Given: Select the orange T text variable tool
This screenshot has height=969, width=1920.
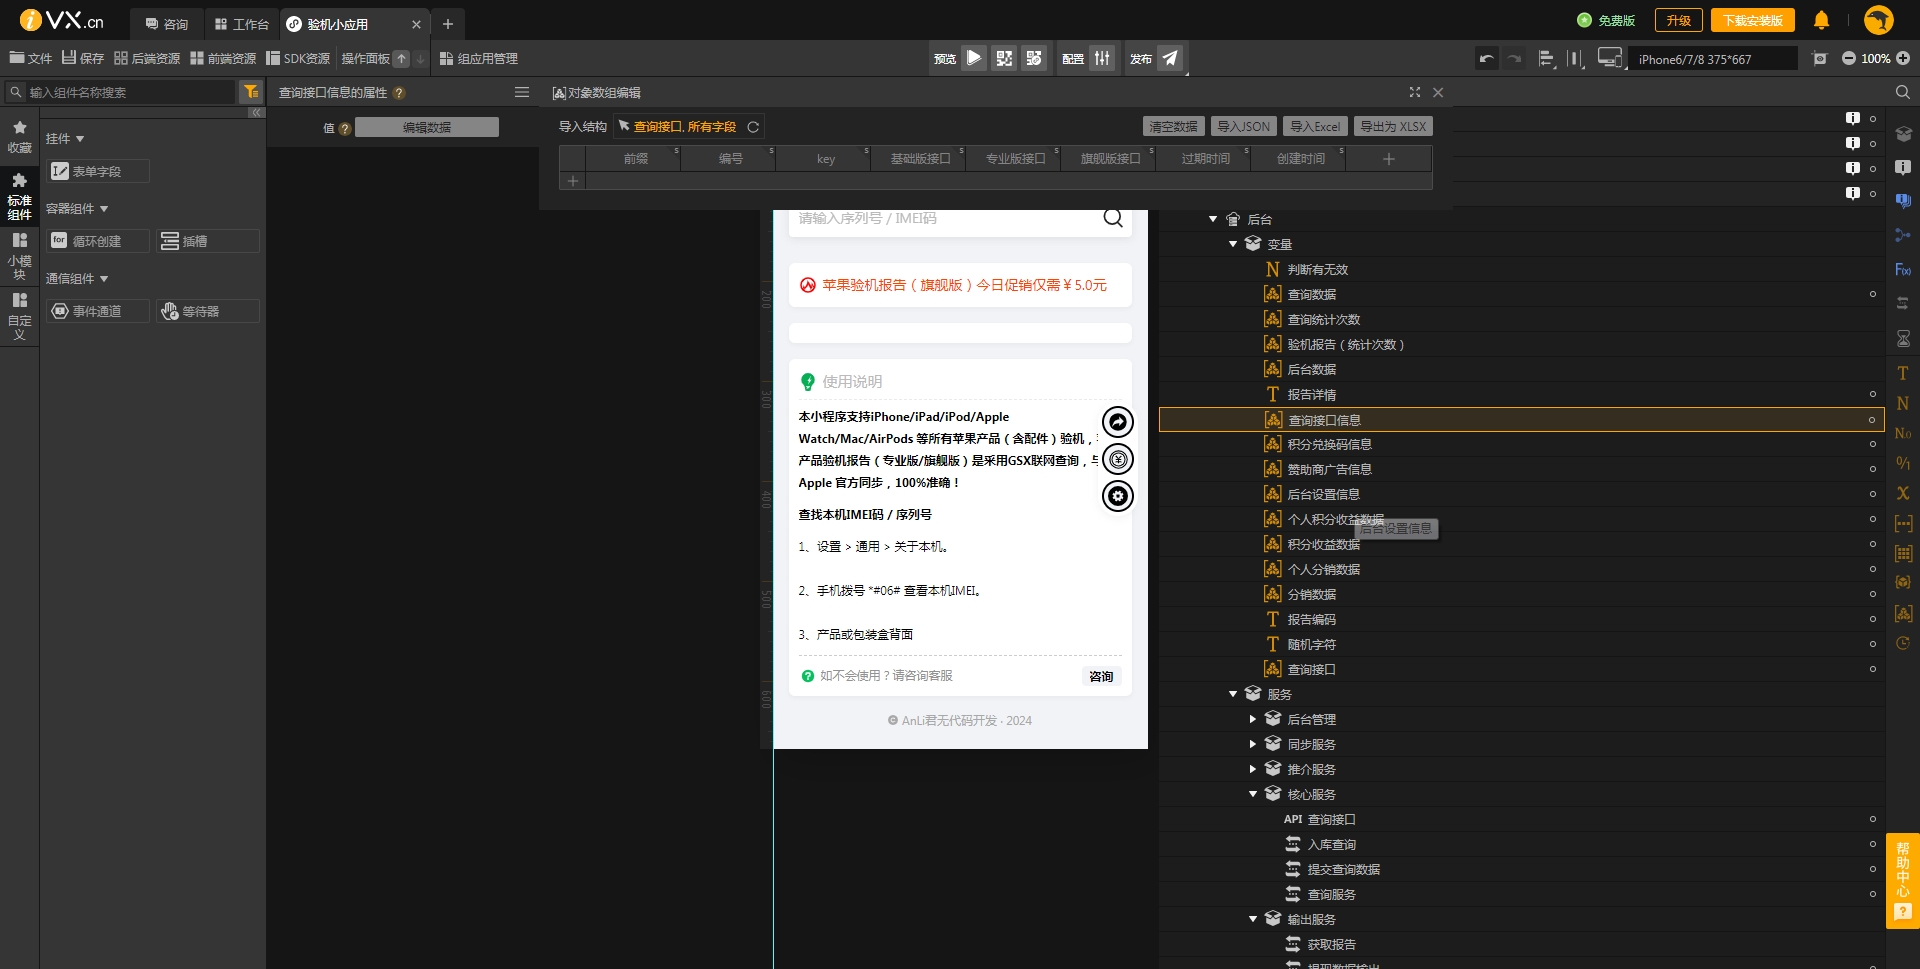Looking at the screenshot, I should coord(1903,373).
